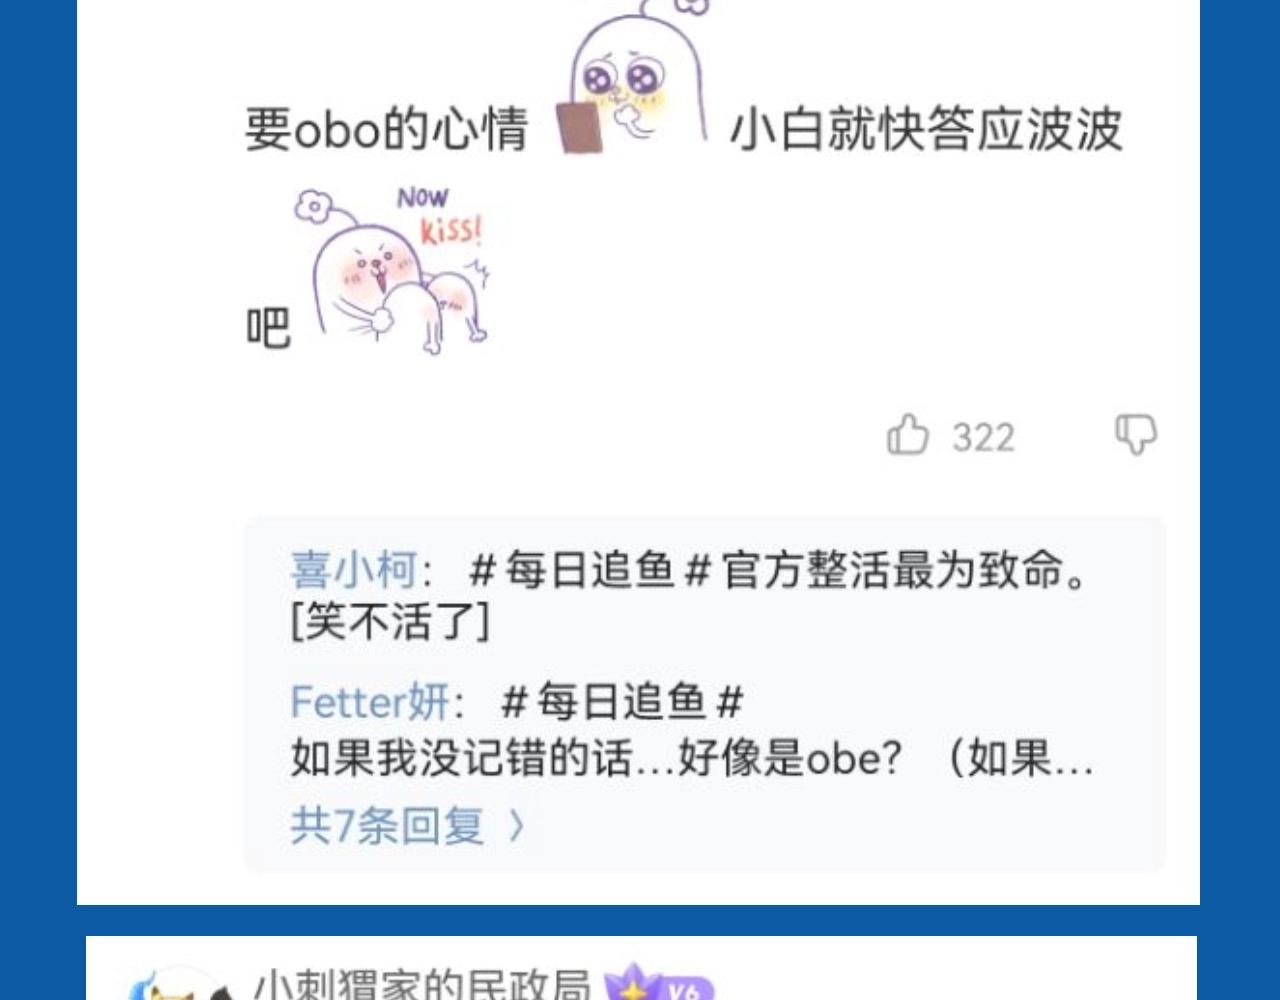1280x1000 pixels.
Task: Open the 'Now kiss!' sticker emoji
Action: (x=395, y=270)
